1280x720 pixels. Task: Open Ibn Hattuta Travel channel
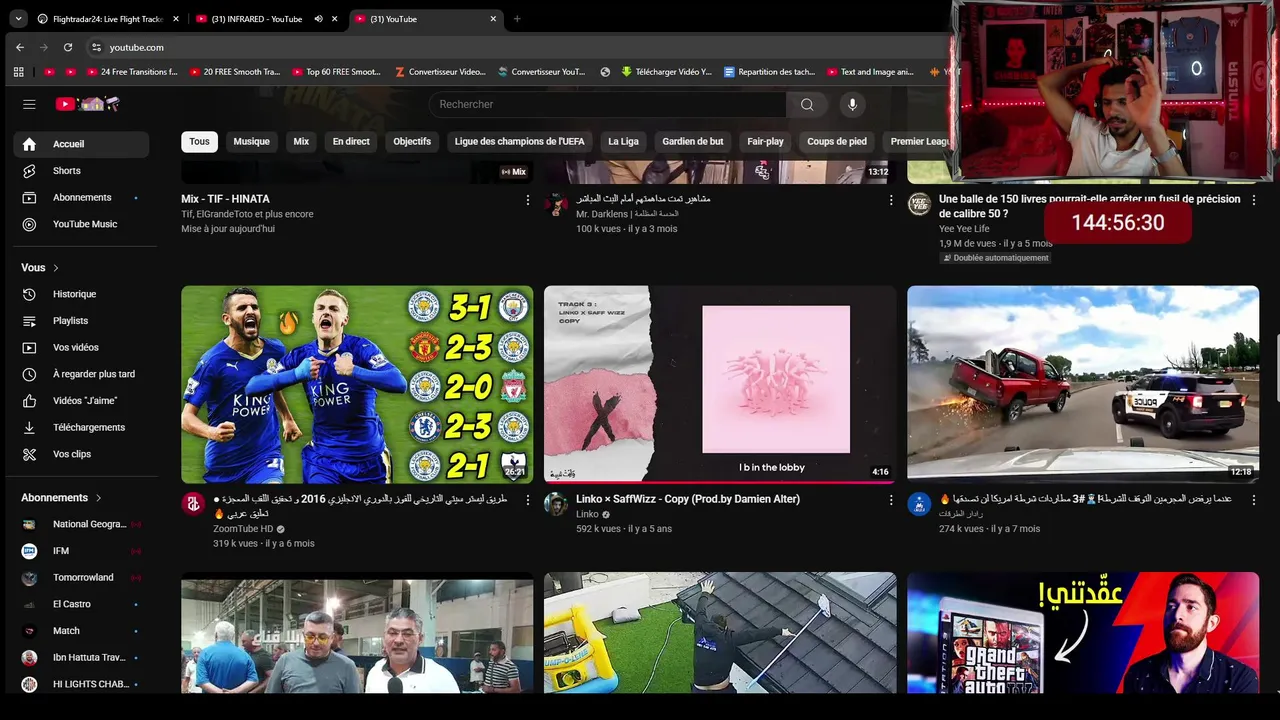81,657
